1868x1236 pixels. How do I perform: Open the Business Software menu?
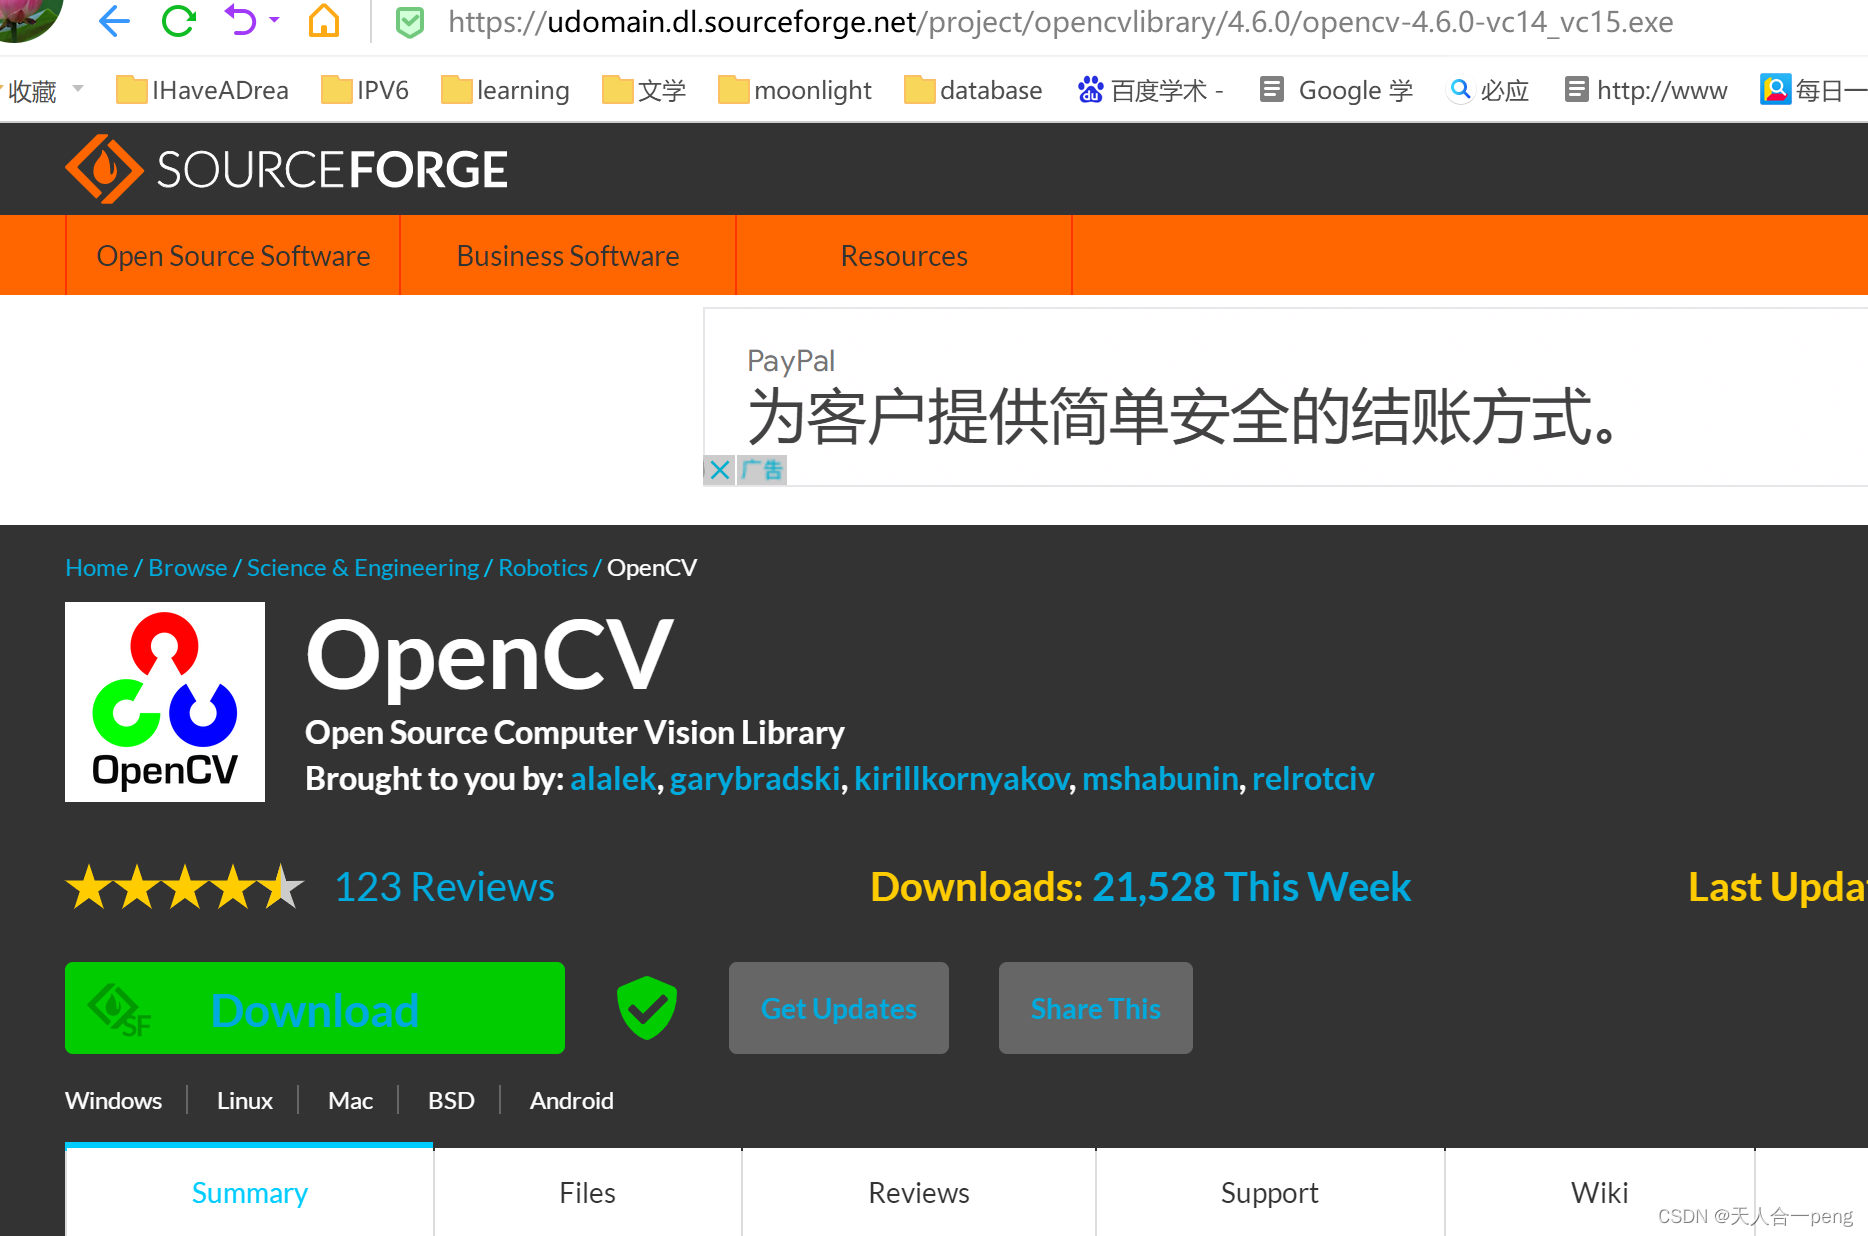(x=568, y=256)
